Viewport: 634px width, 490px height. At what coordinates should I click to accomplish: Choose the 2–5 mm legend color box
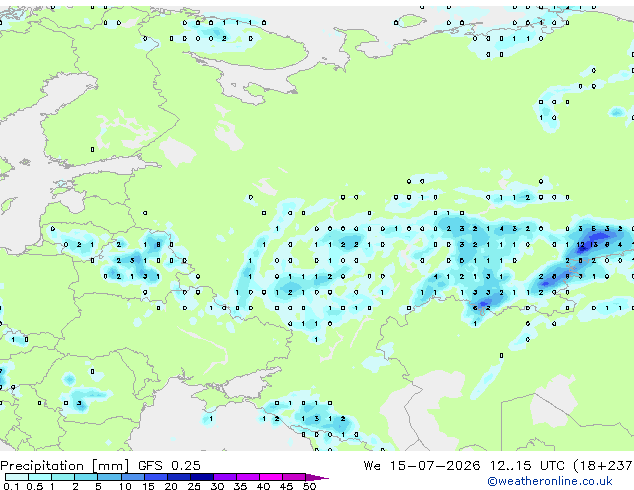pos(86,477)
